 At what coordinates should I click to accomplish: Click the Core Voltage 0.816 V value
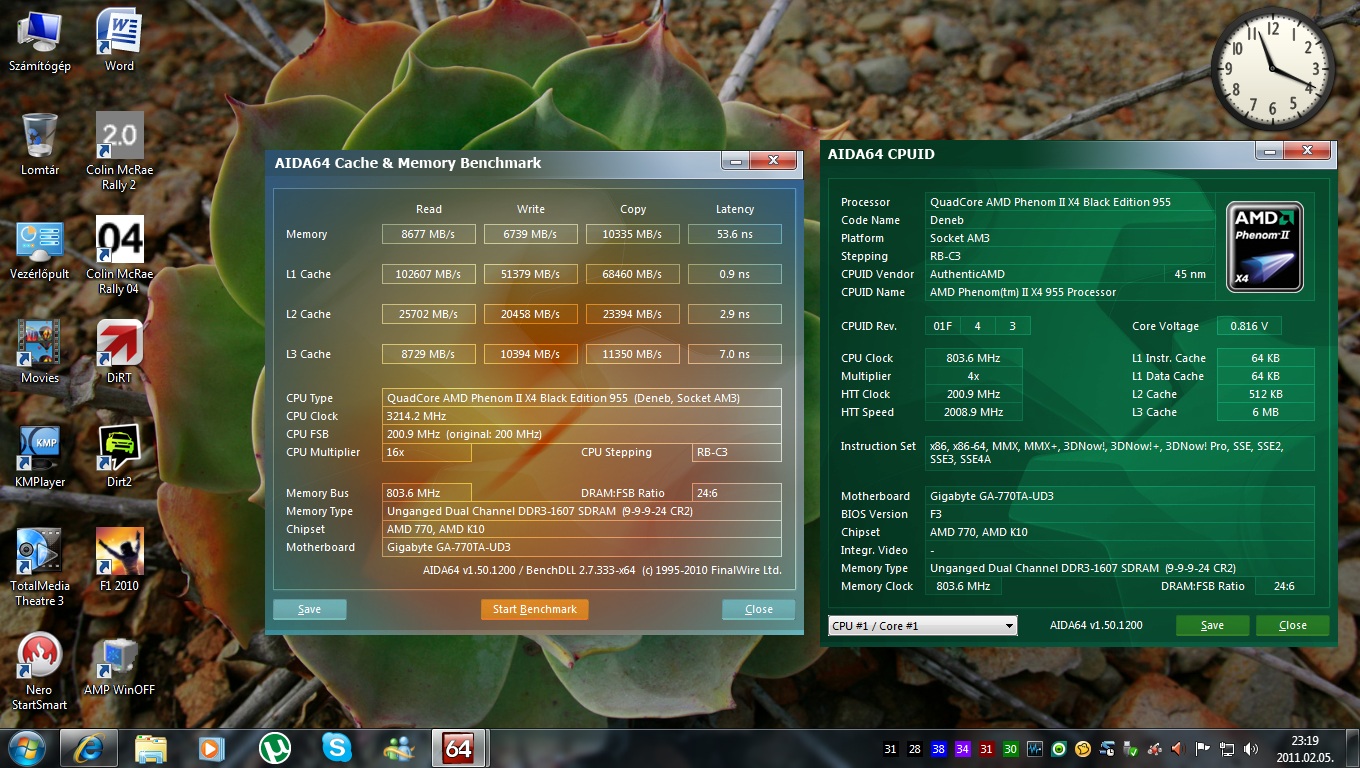pos(1249,326)
